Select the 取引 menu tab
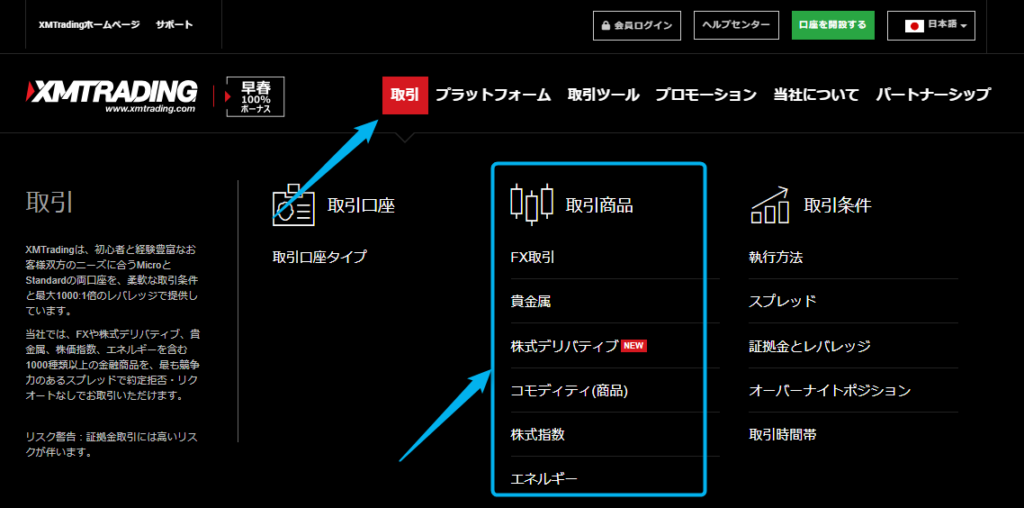The width and height of the screenshot is (1024, 508). [404, 95]
